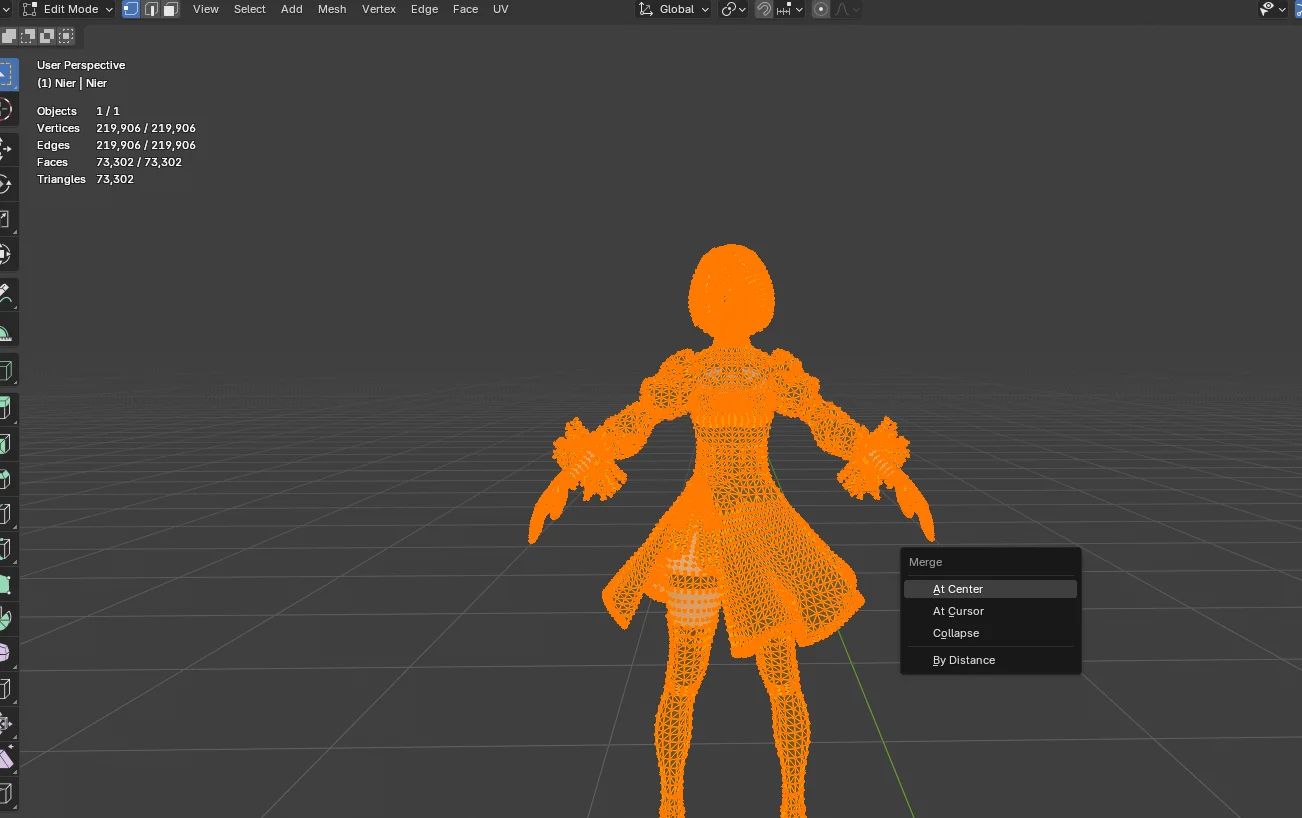Image resolution: width=1302 pixels, height=818 pixels.
Task: Activate the Extrude Region tool
Action: coord(7,408)
